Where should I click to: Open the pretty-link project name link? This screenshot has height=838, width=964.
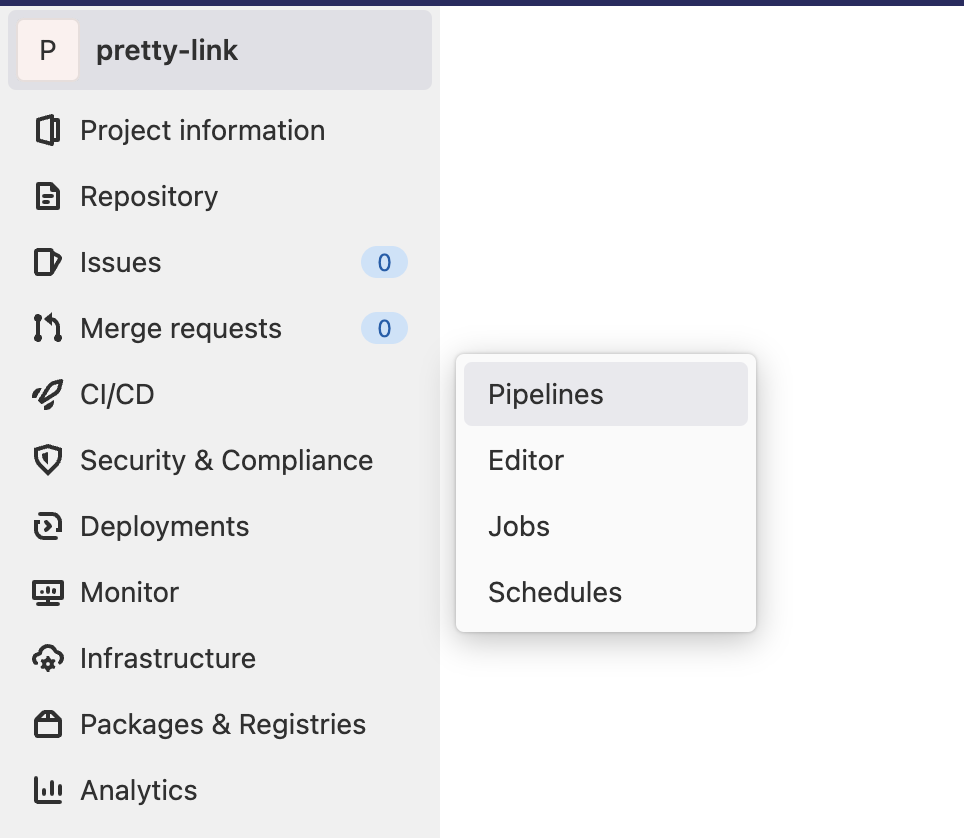[167, 51]
